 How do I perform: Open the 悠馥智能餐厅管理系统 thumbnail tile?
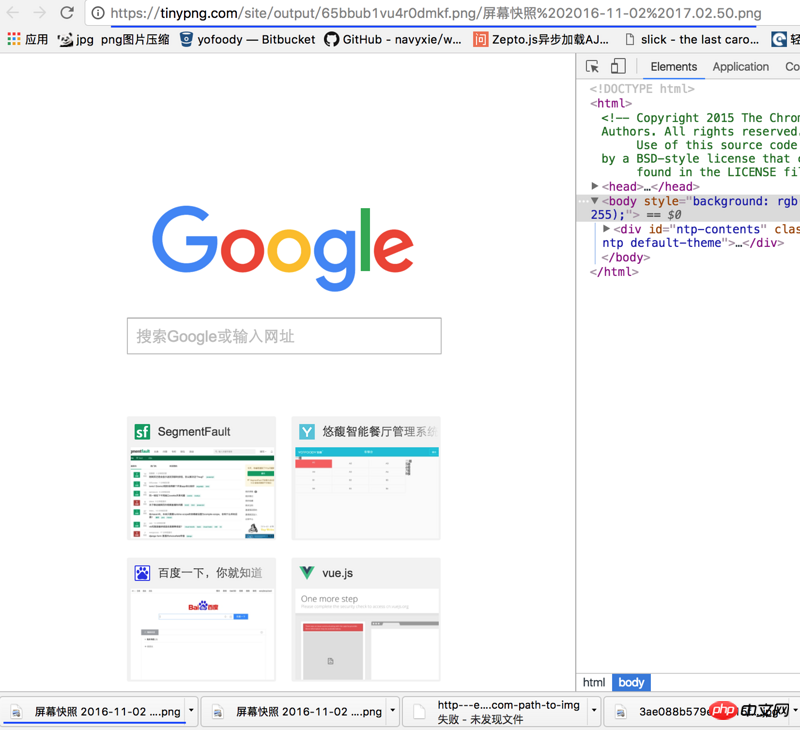[x=366, y=478]
